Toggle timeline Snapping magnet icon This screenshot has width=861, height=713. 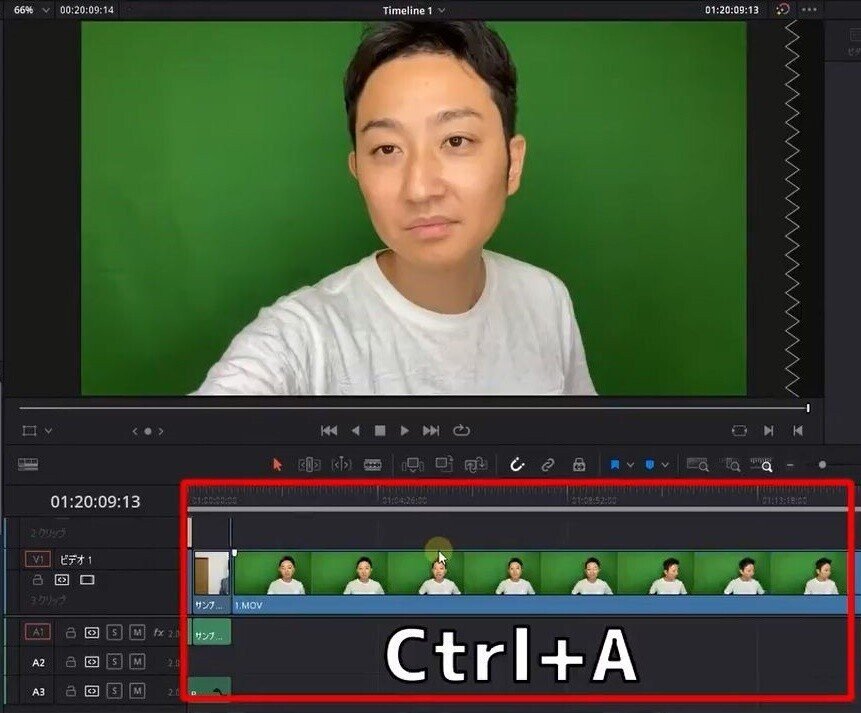[x=517, y=465]
